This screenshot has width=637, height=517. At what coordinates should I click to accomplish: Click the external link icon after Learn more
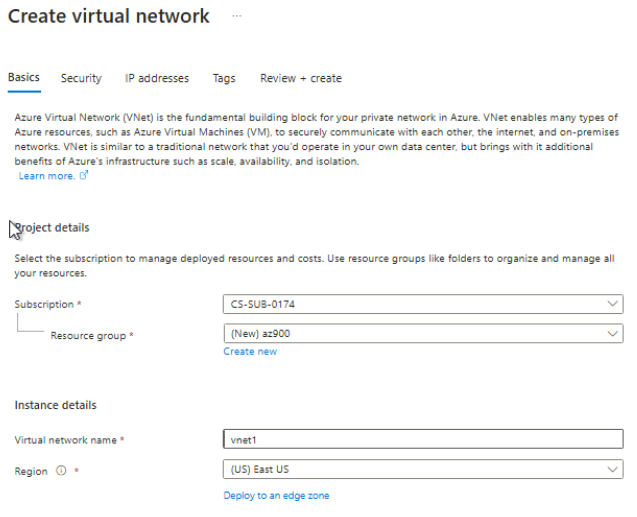click(84, 176)
